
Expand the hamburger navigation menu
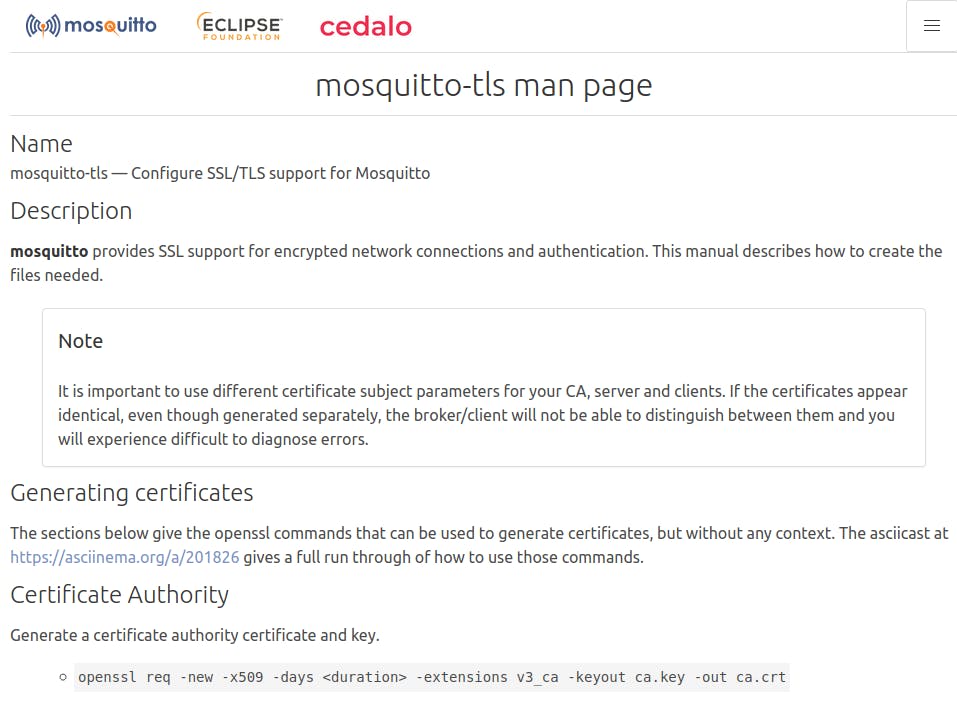pos(931,26)
